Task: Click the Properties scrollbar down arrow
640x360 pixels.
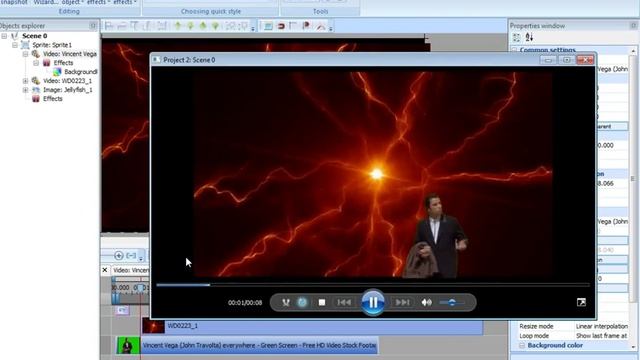Action: tap(633, 347)
